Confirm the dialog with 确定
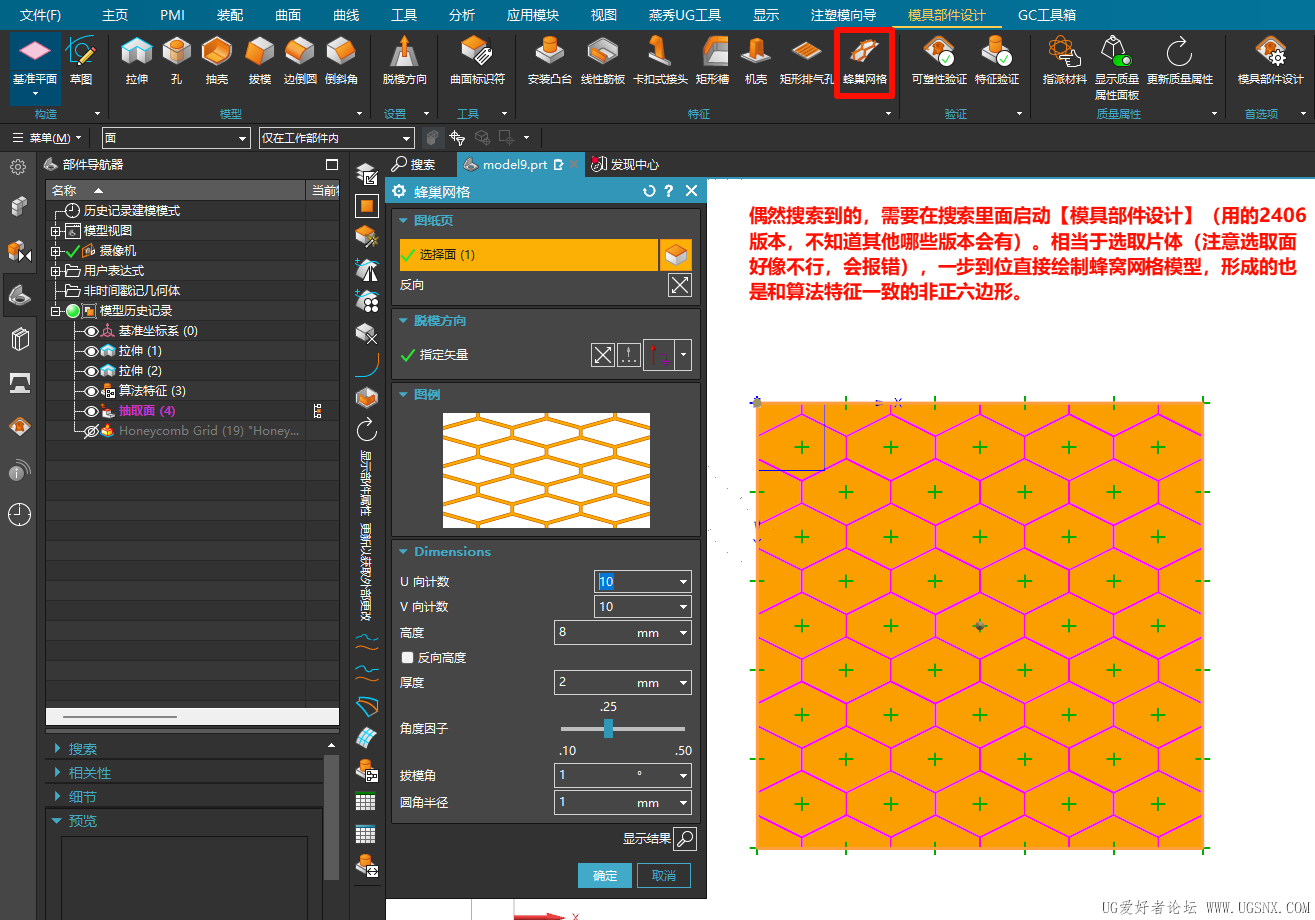The width and height of the screenshot is (1315, 920). [x=604, y=873]
